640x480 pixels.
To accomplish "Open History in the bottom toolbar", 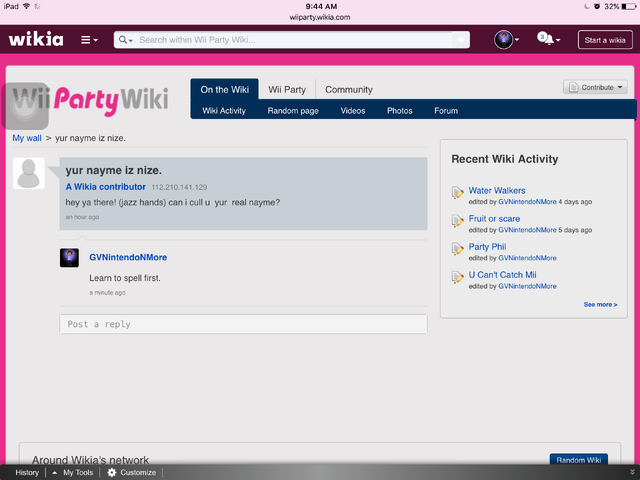I will tap(27, 472).
